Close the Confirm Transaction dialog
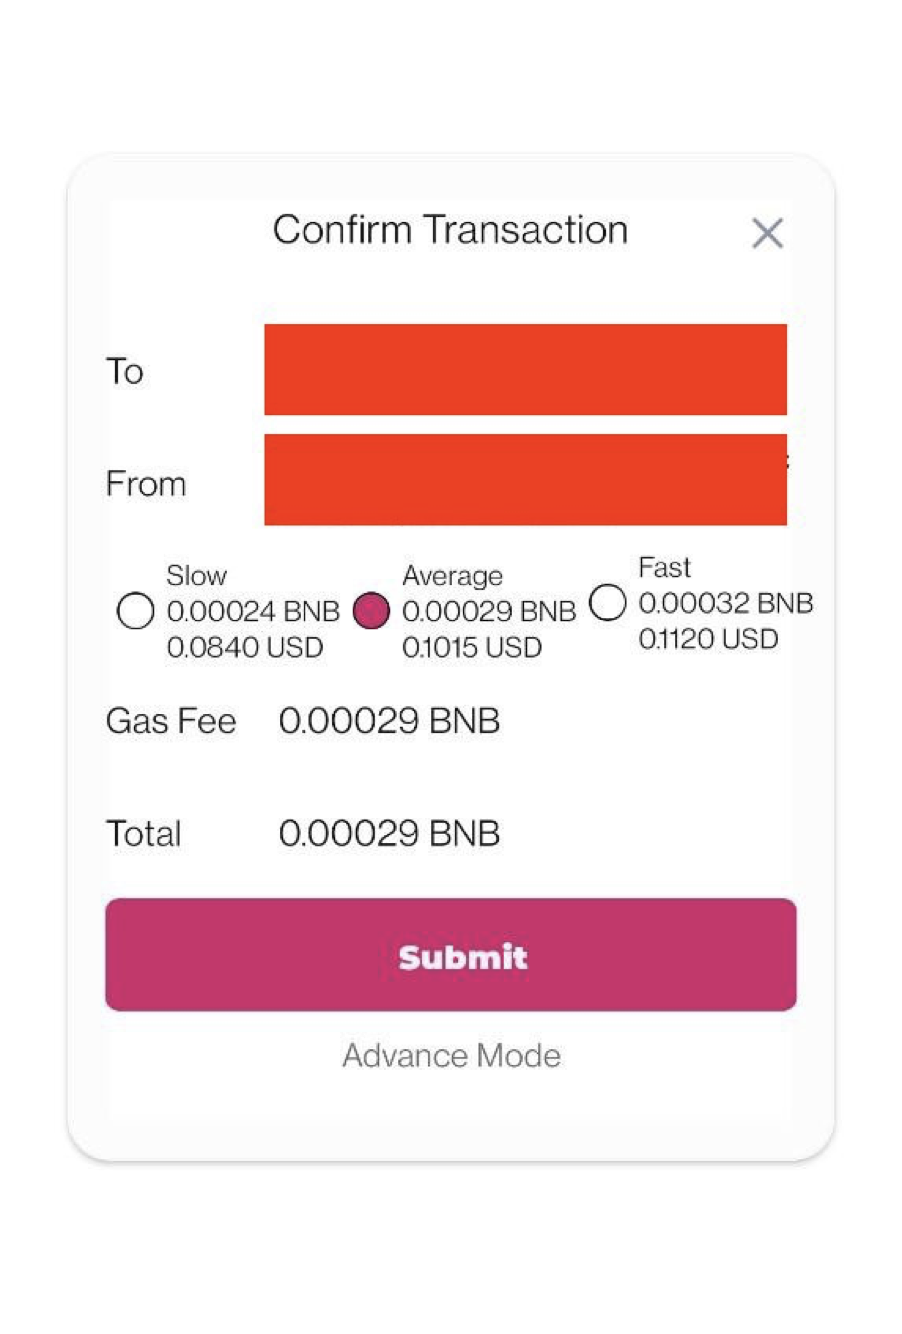Viewport: 902px width, 1334px height. (767, 233)
